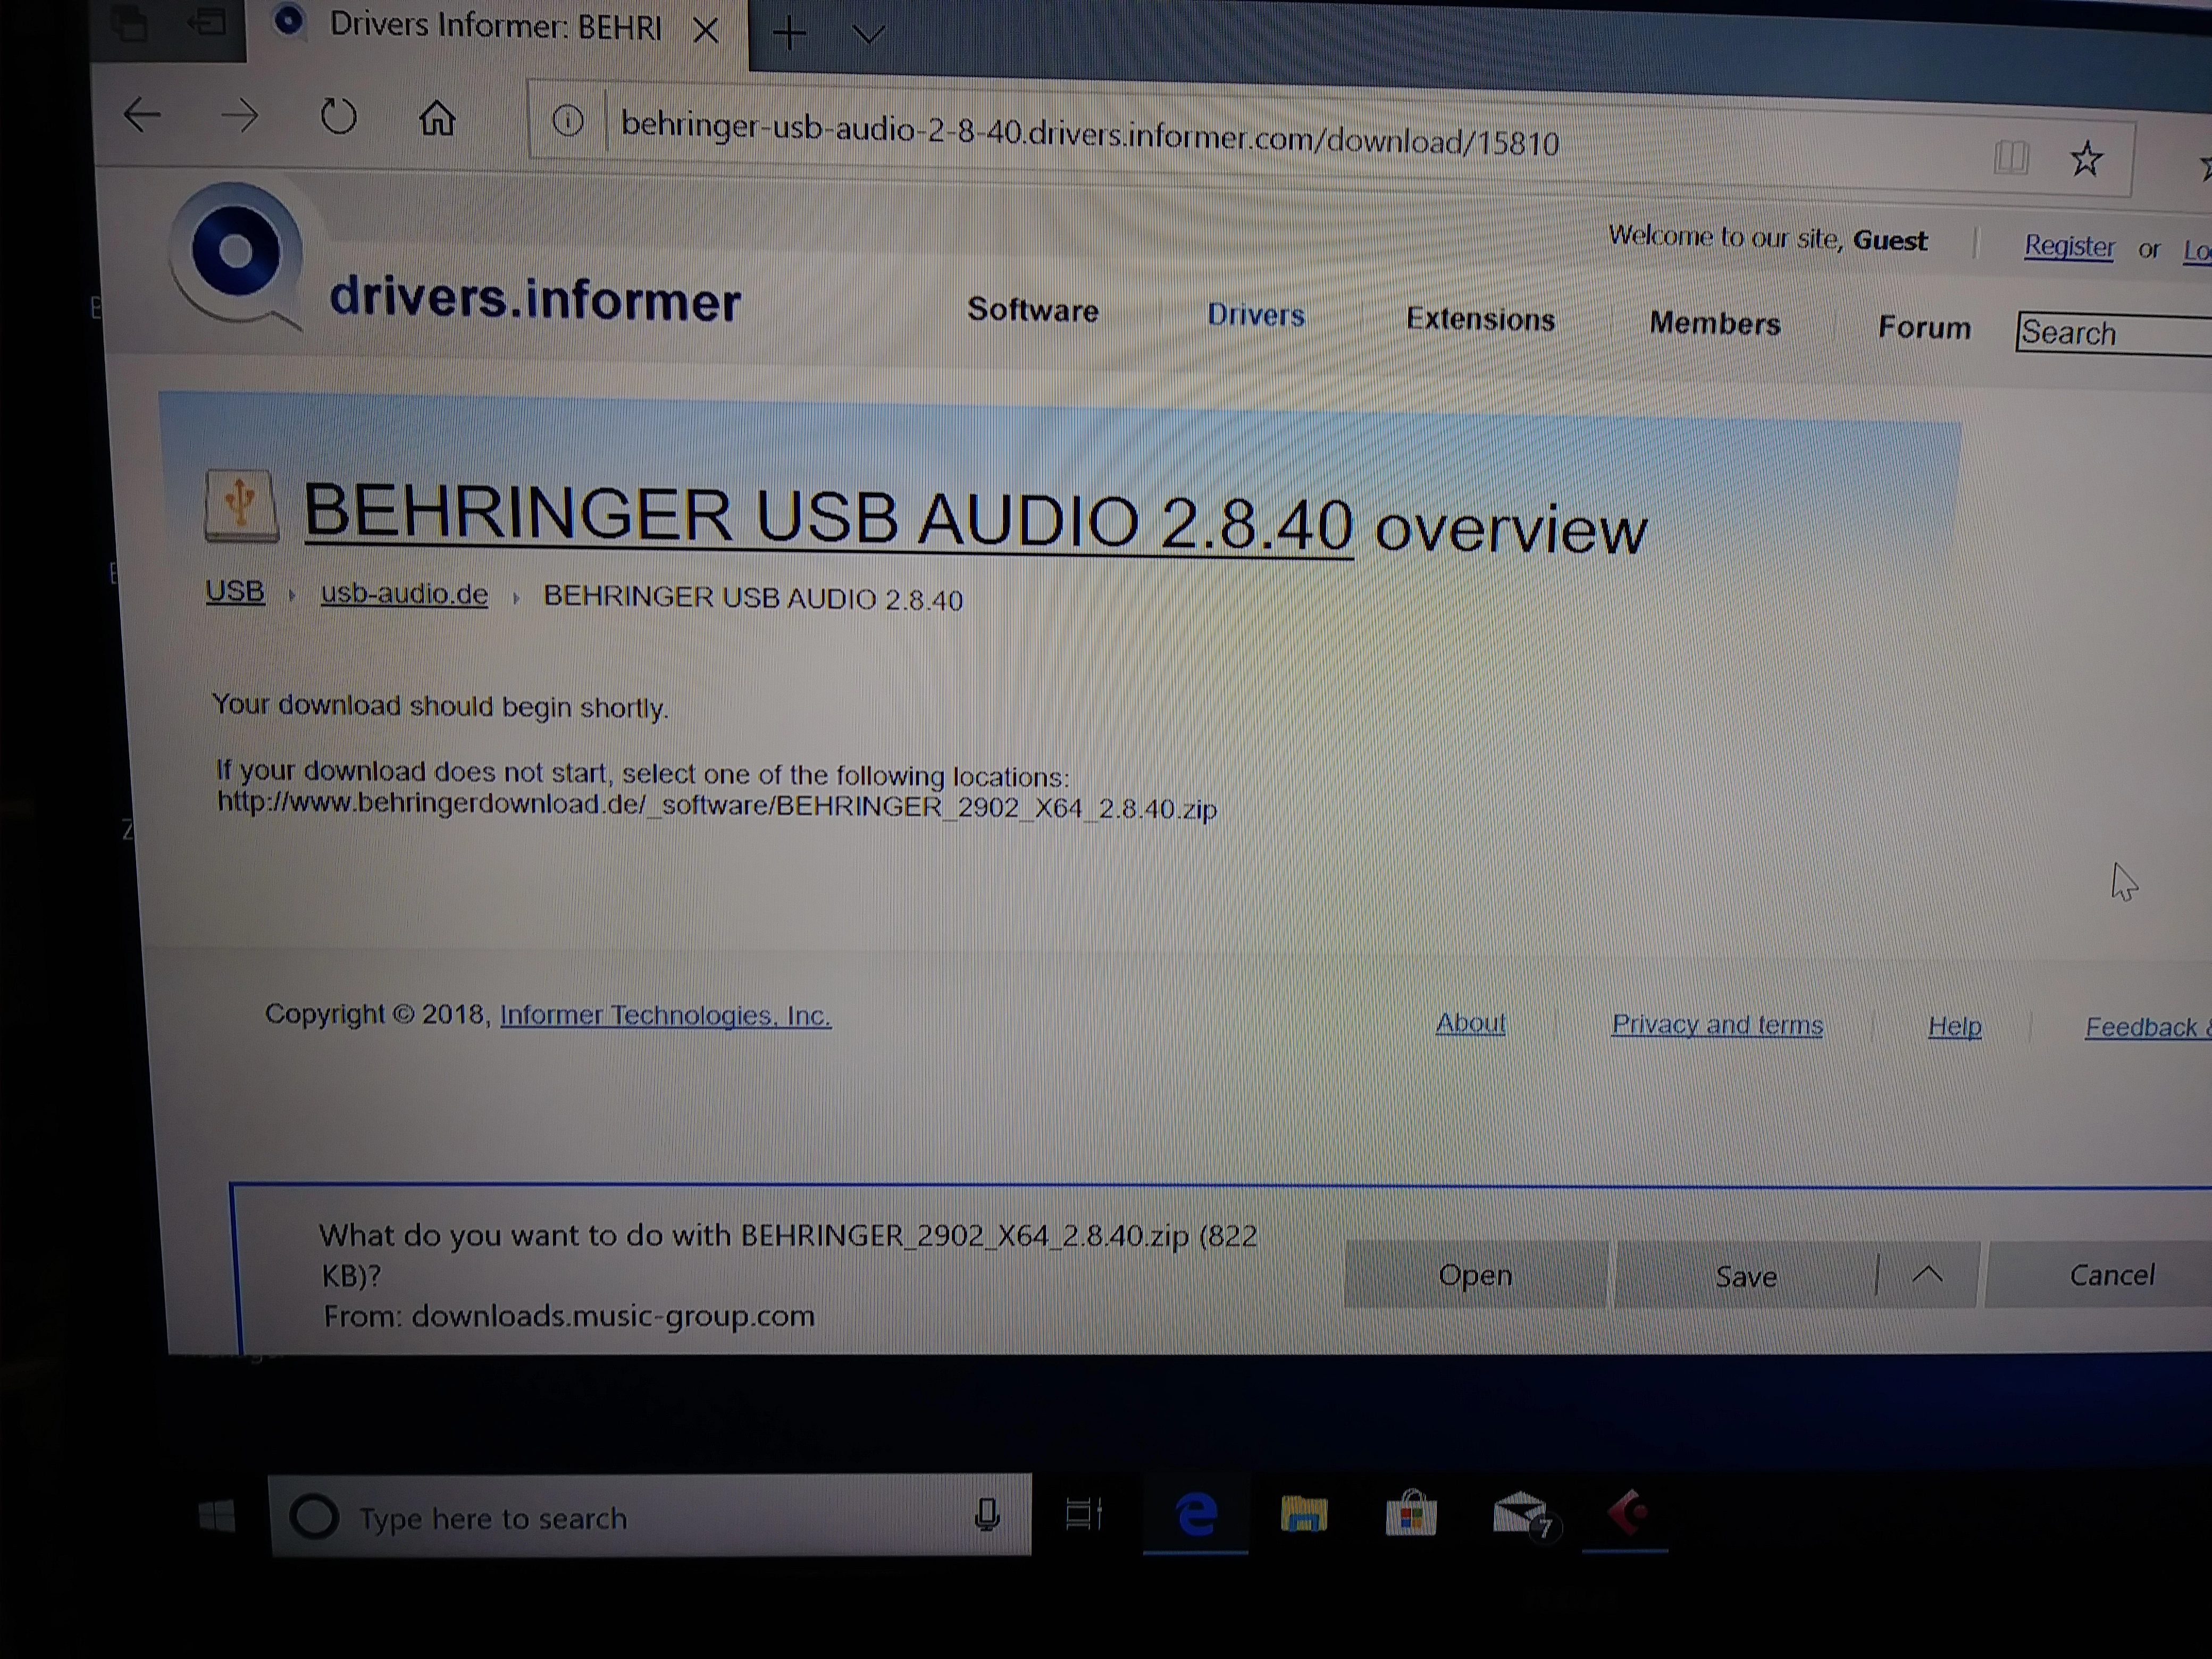Click the browser back arrow
The image size is (2212, 1659).
coord(142,115)
